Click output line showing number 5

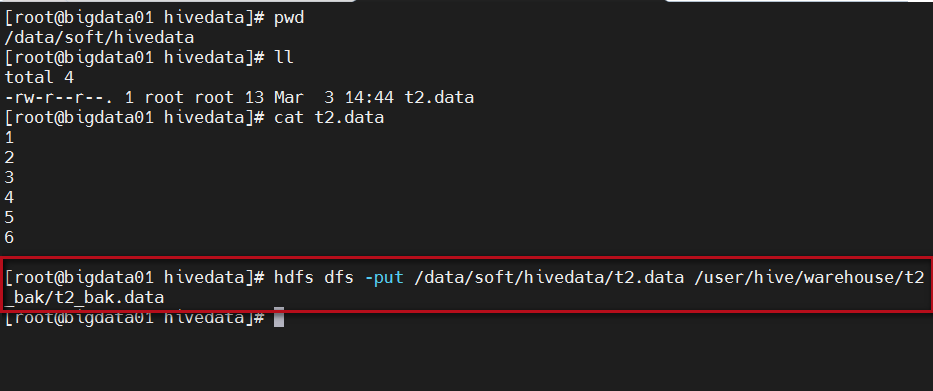click(9, 218)
